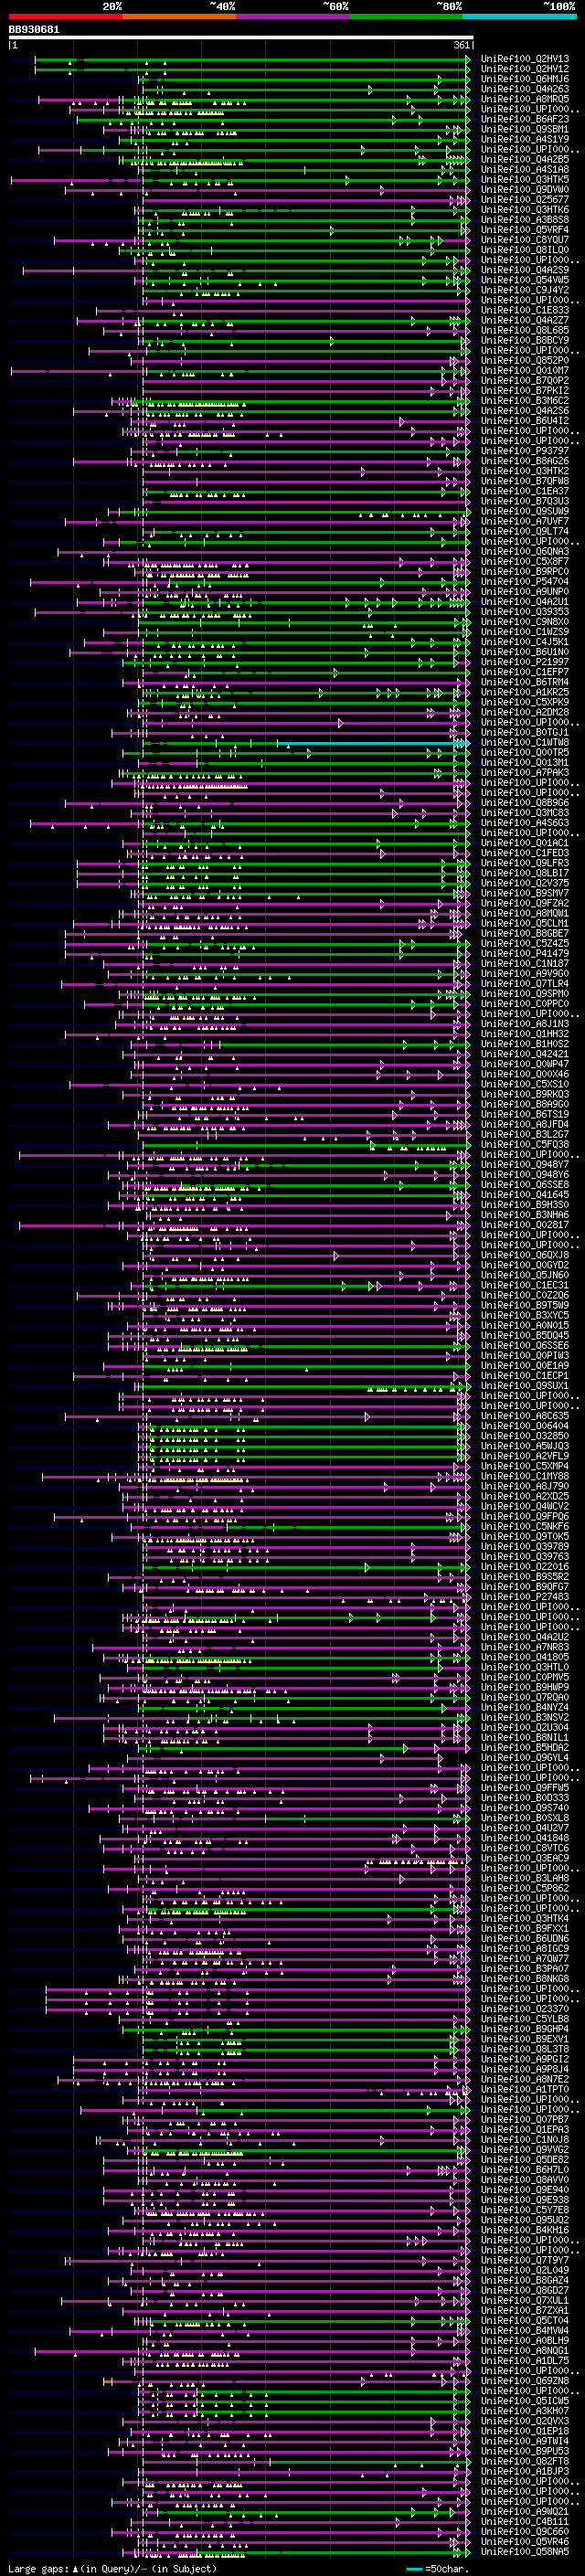Image resolution: width=585 pixels, height=2576 pixels.
Task: Select hit label UniRef100_Q5VRF4
Action: (525, 230)
